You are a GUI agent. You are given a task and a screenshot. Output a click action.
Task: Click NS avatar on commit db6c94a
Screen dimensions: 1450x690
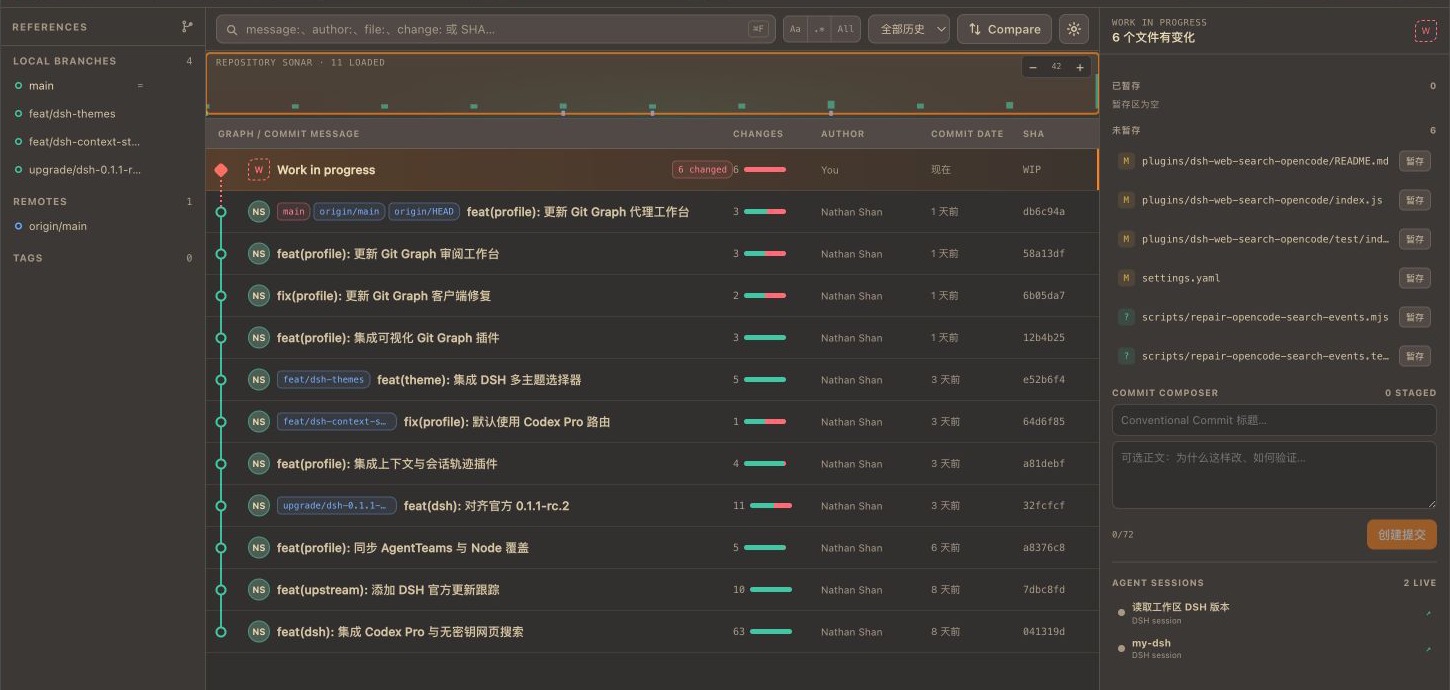point(259,212)
